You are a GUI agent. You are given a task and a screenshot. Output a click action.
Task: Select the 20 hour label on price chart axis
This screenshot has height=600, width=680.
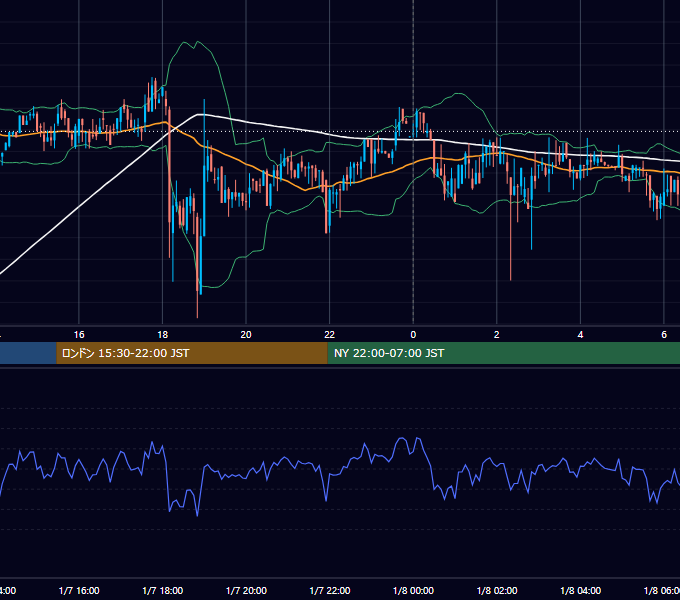246,335
